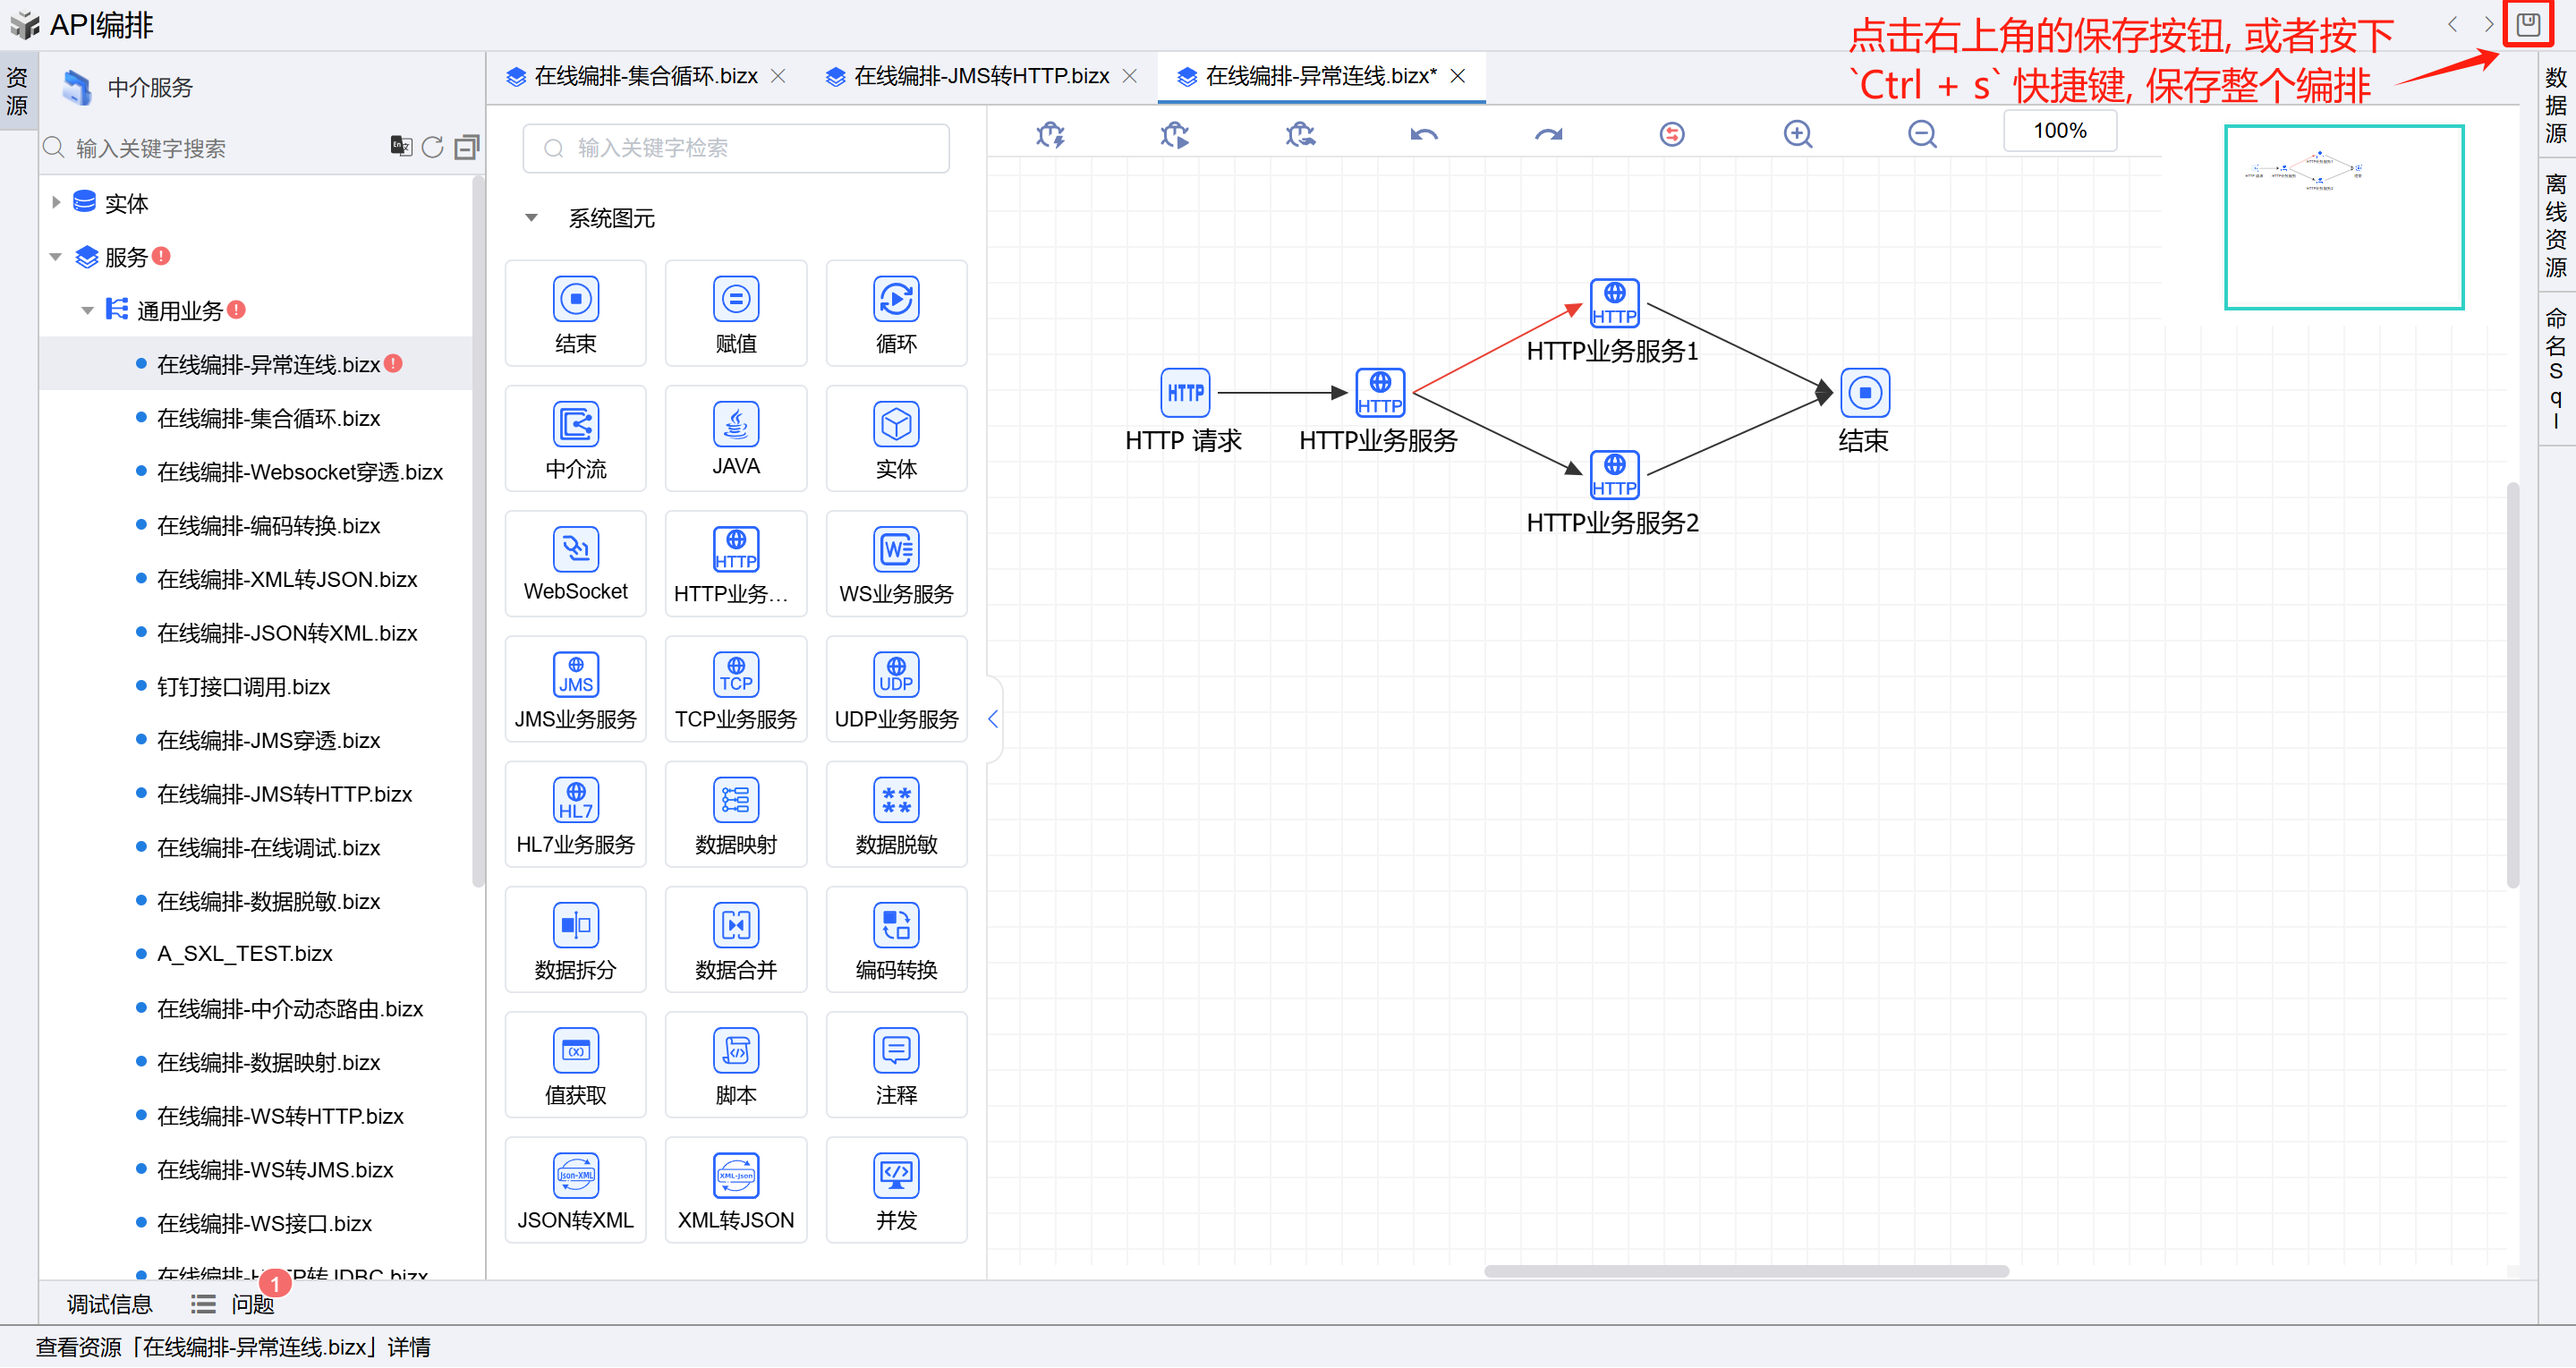2576x1368 pixels.
Task: Collapse the 通用业务 tree node
Action: 87,311
